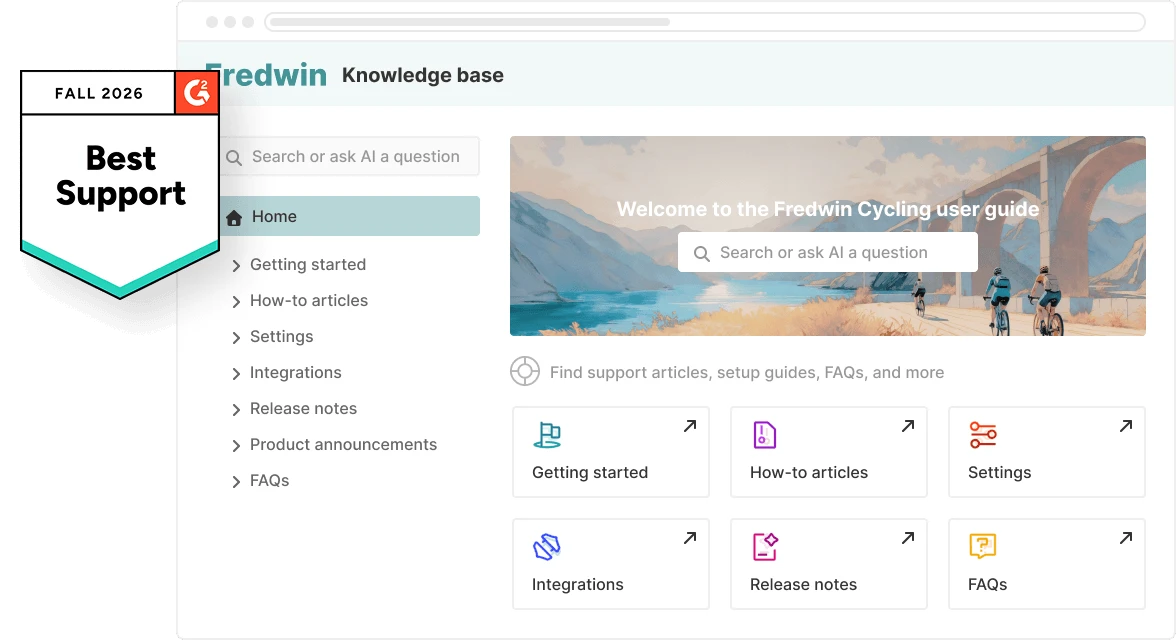Click the FAQs question bubble icon
Image resolution: width=1176 pixels, height=640 pixels.
click(x=982, y=546)
